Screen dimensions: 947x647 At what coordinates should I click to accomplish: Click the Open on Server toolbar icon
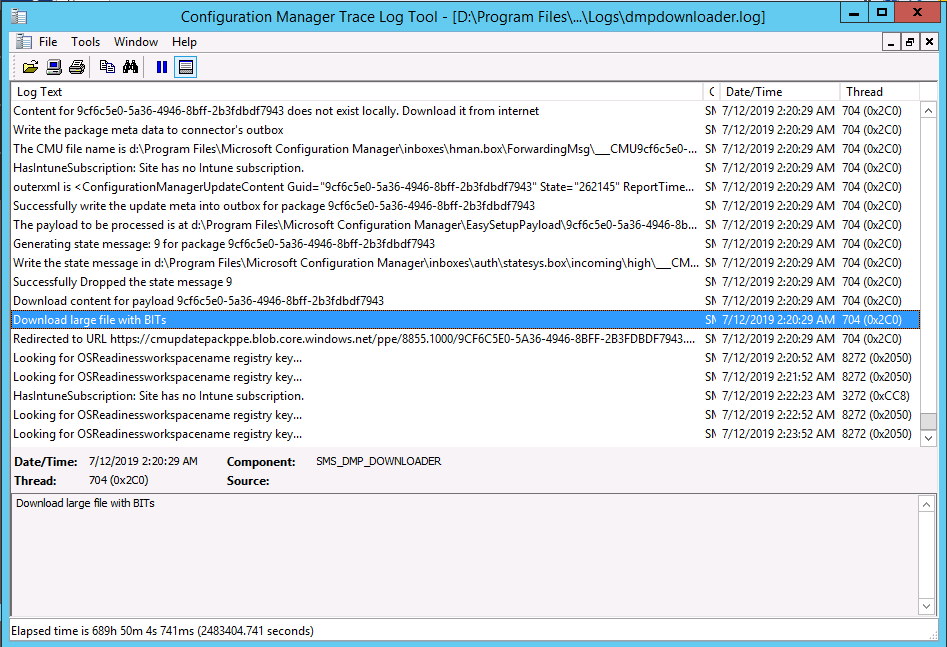pos(54,67)
